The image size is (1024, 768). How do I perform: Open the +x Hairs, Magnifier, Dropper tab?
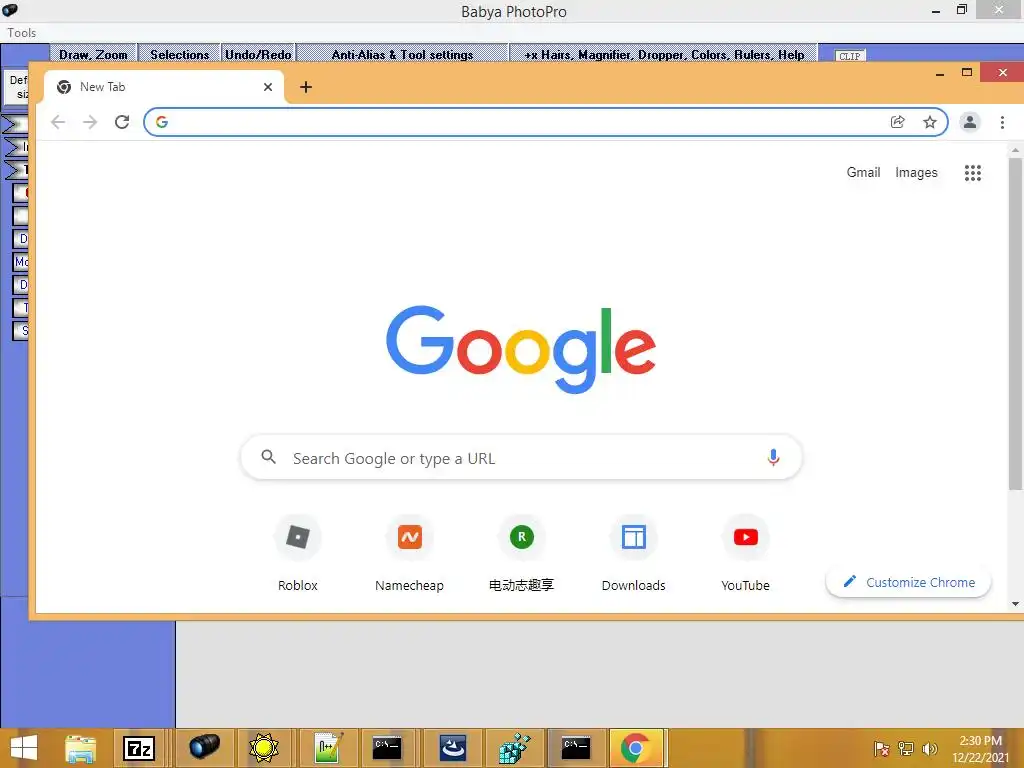[x=664, y=54]
